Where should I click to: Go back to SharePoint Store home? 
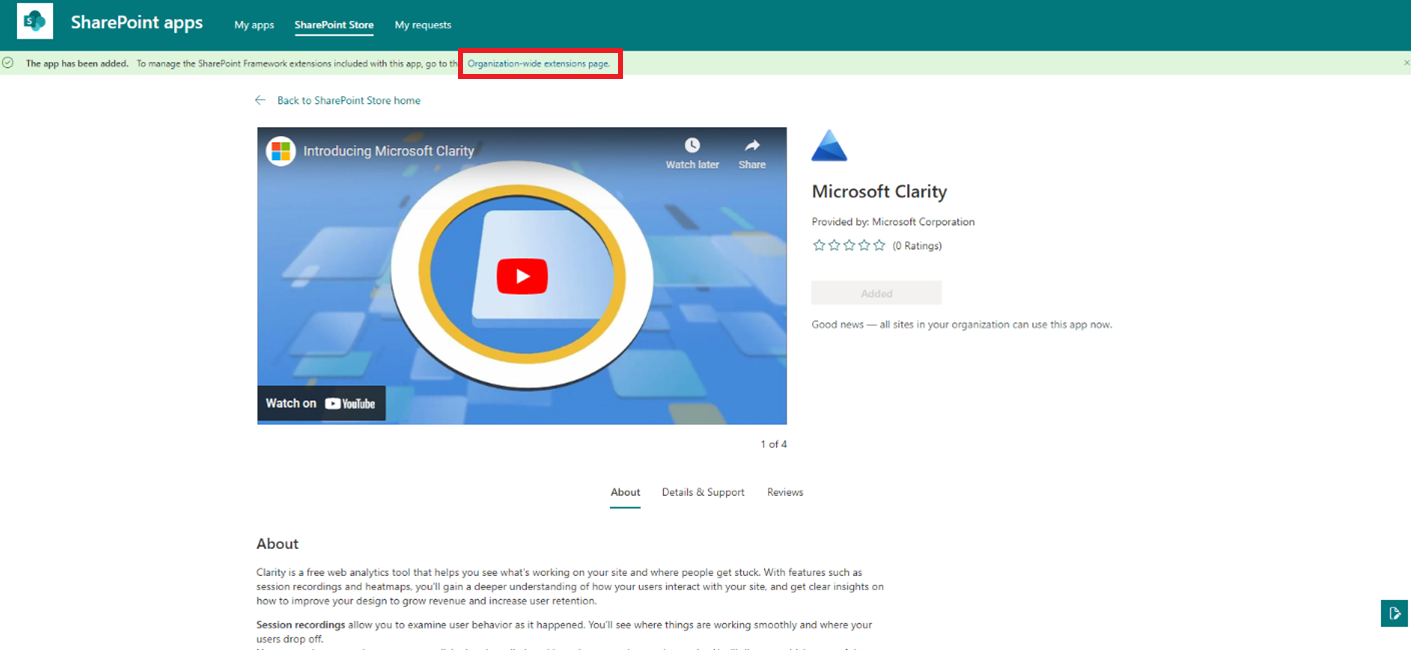point(348,101)
